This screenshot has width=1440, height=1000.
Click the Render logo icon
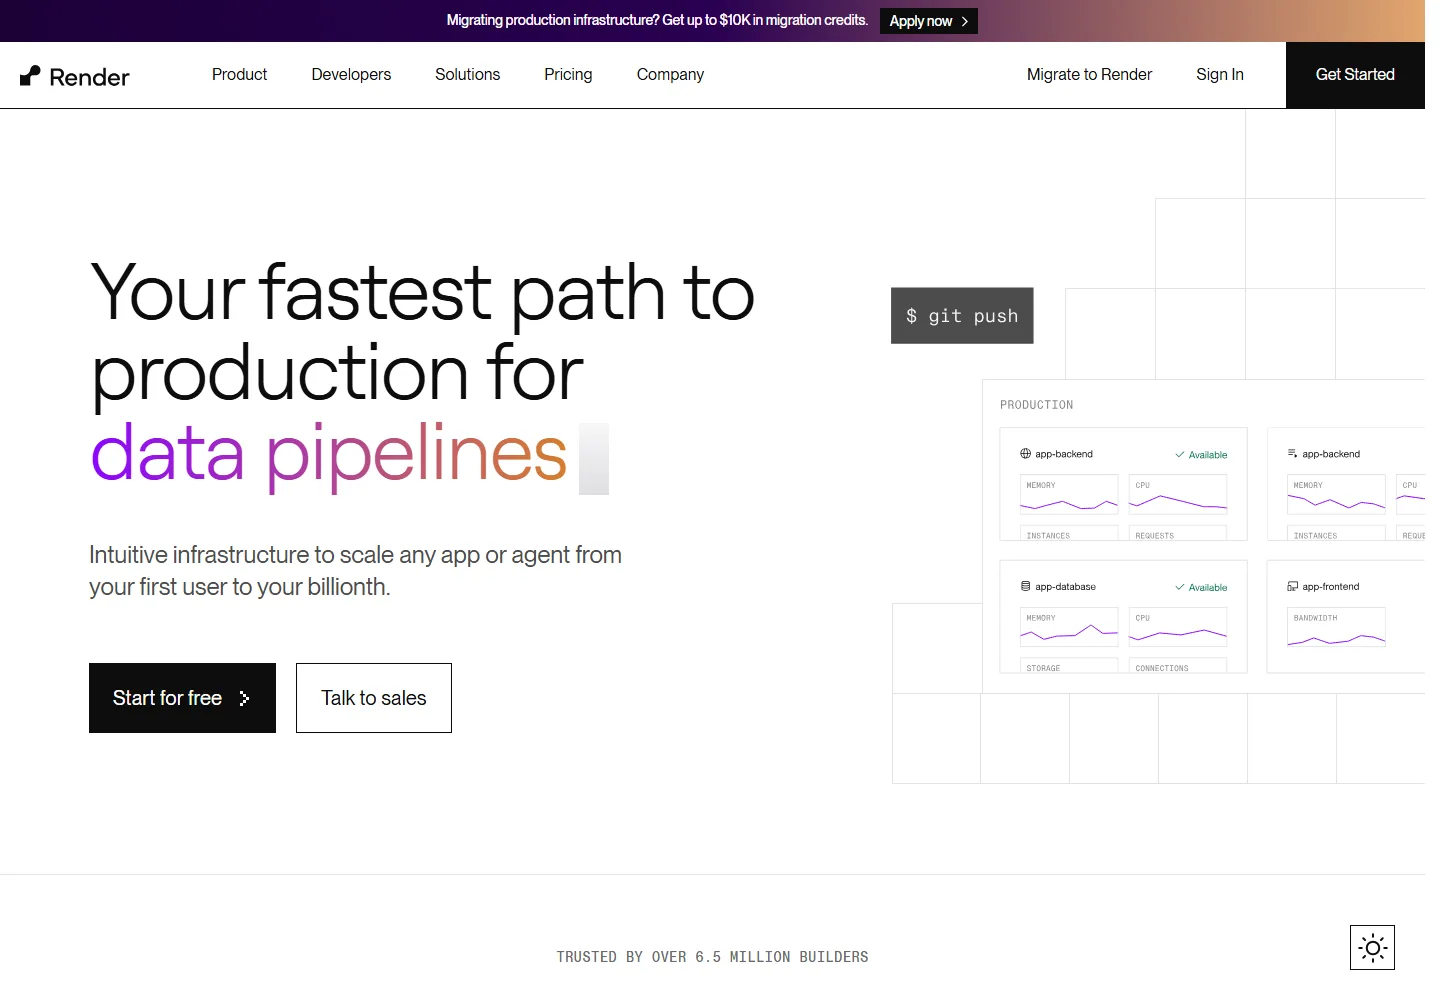30,76
